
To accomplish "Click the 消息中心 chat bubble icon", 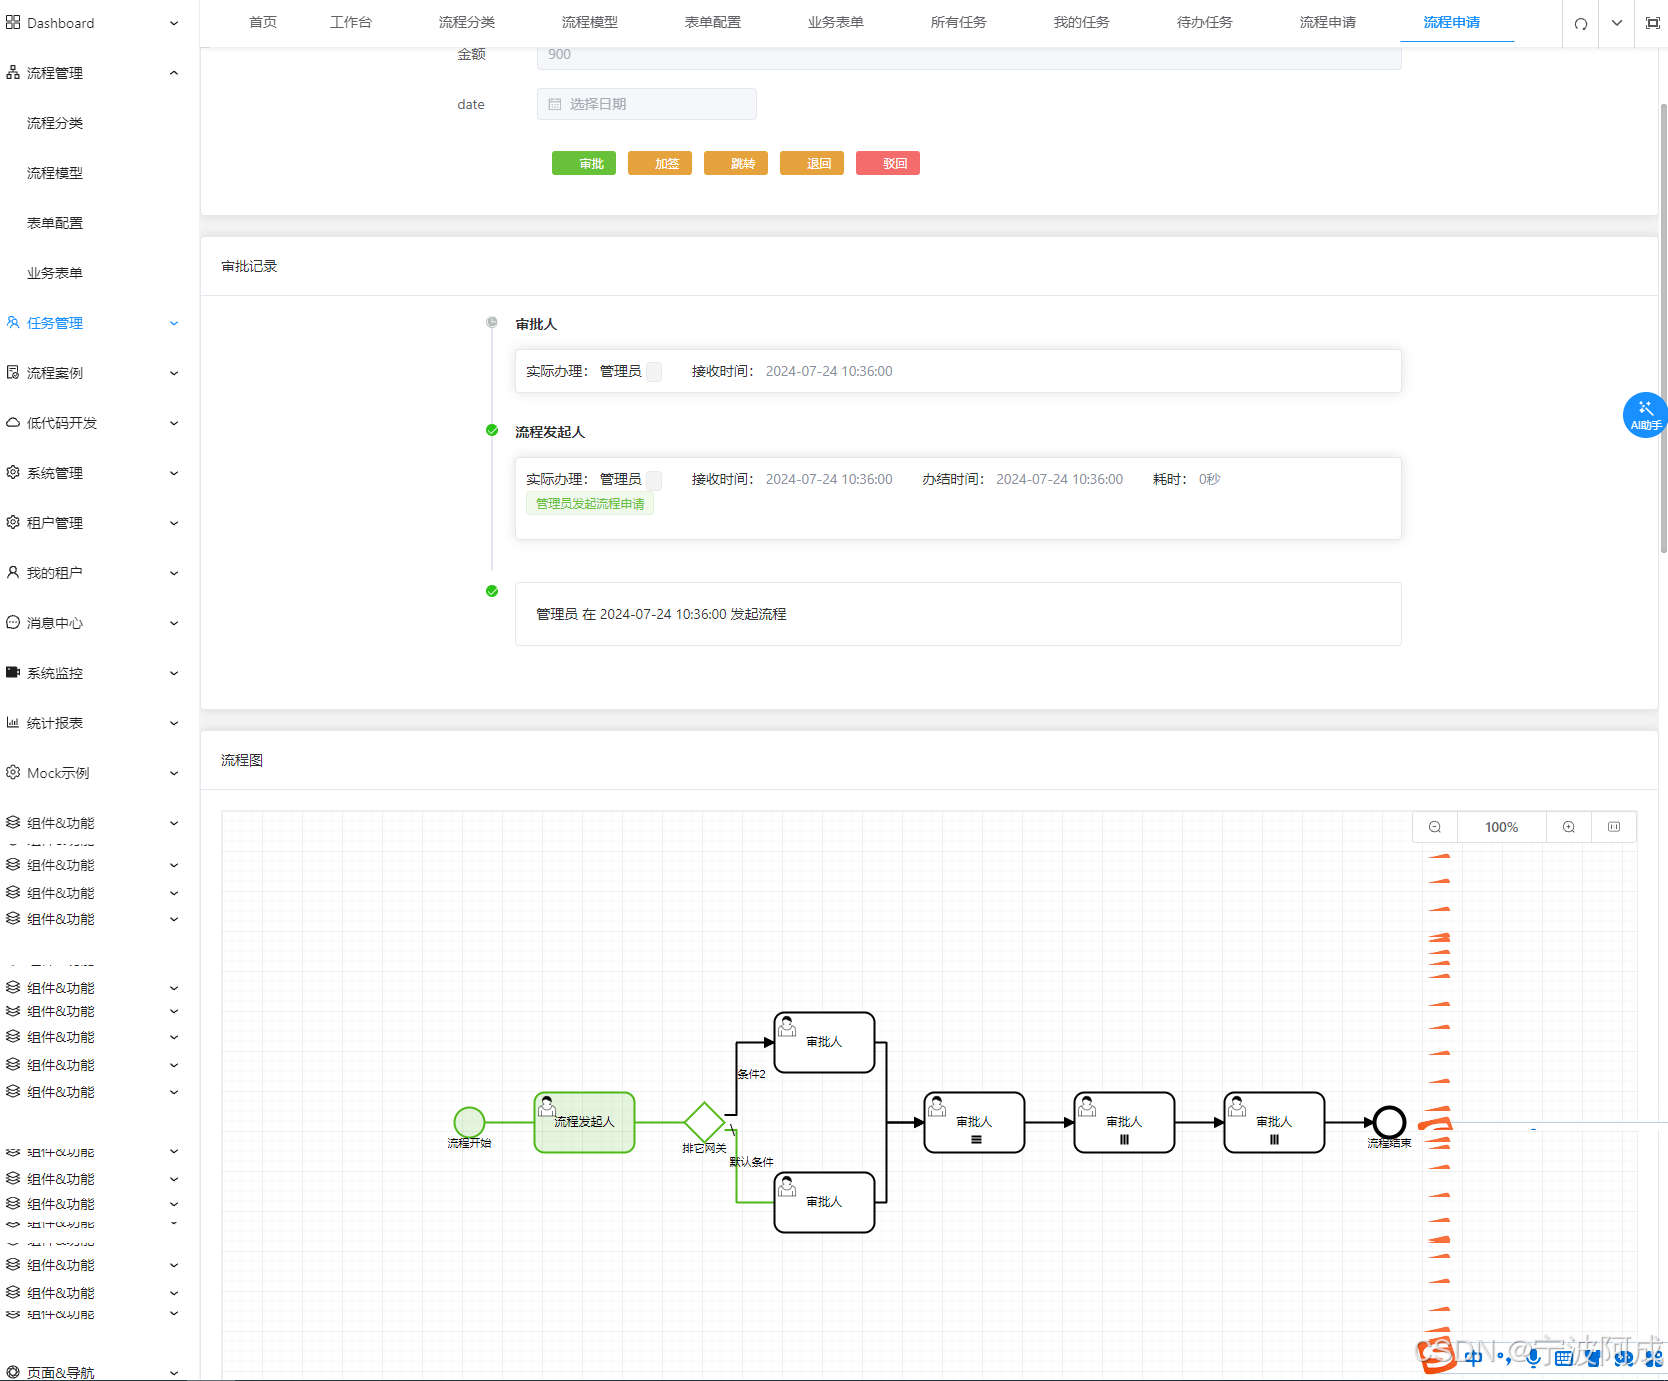I will coord(13,622).
